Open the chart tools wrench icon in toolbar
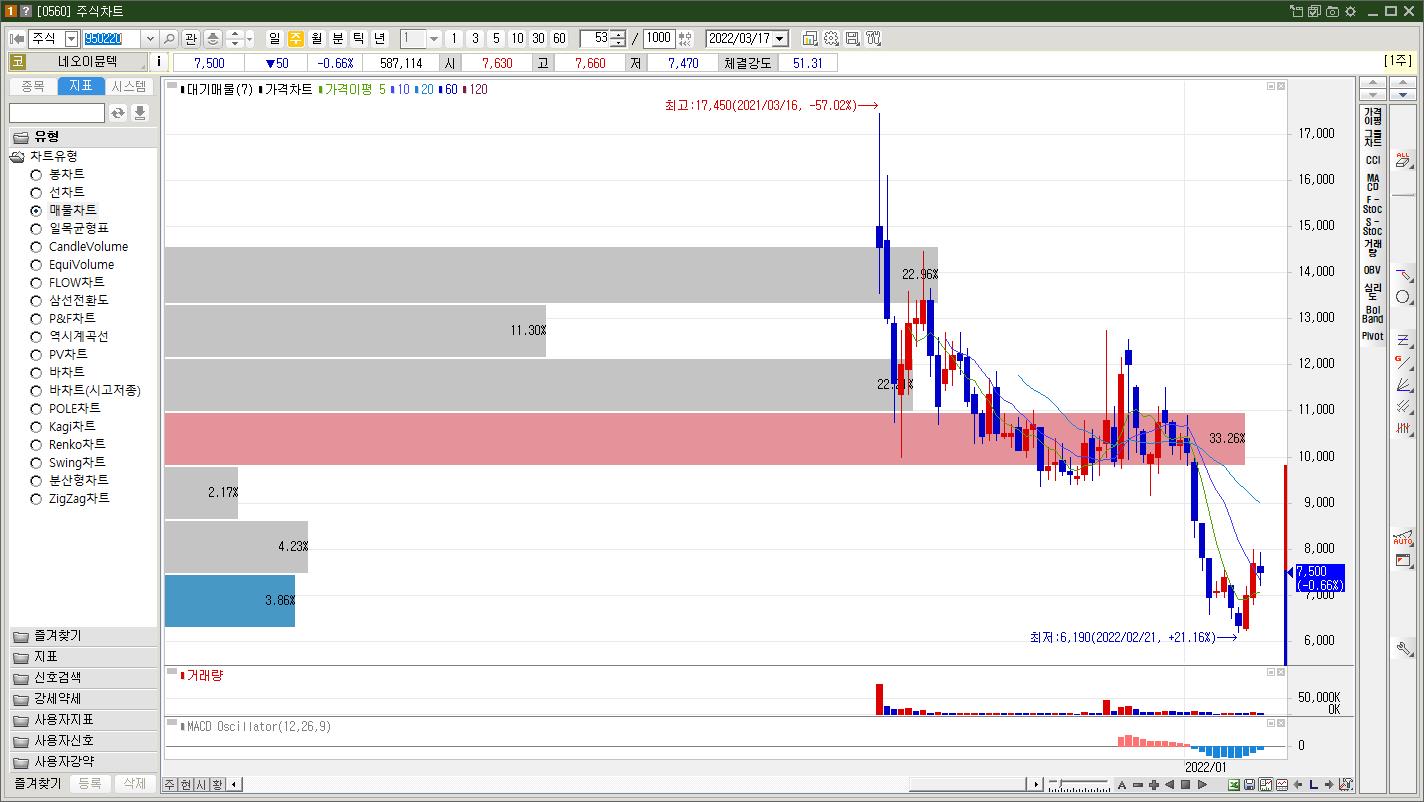 click(873, 39)
